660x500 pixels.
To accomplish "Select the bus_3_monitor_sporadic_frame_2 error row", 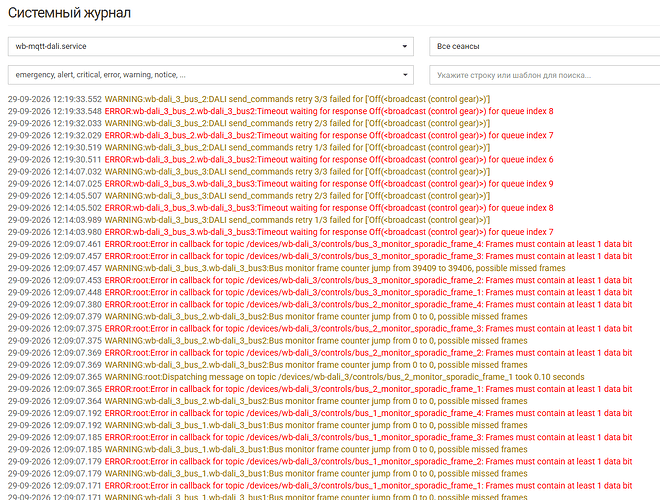I will tap(320, 280).
